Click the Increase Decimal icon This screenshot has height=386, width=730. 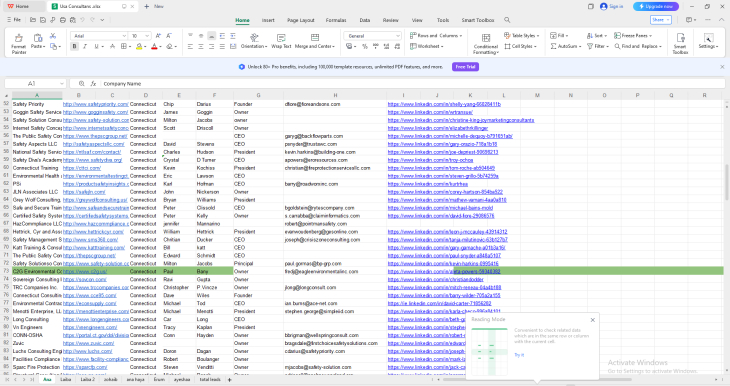386,47
